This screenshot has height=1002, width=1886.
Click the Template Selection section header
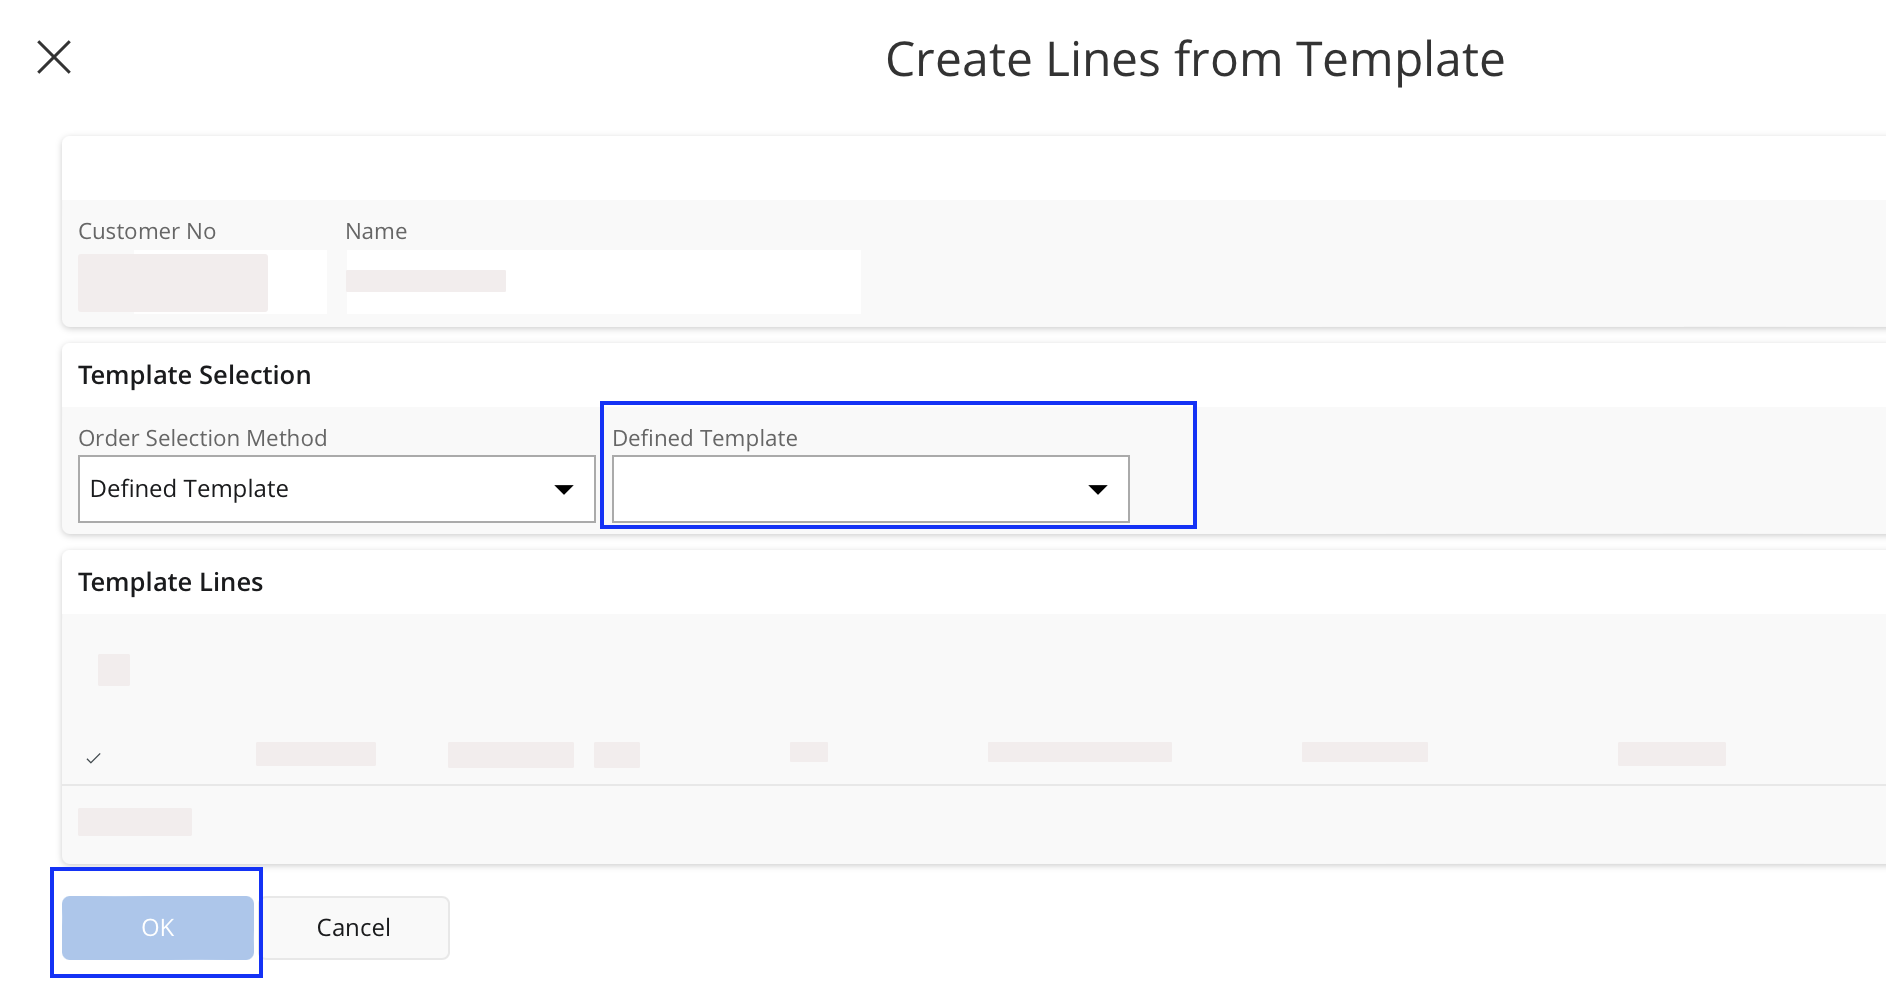[x=195, y=375]
